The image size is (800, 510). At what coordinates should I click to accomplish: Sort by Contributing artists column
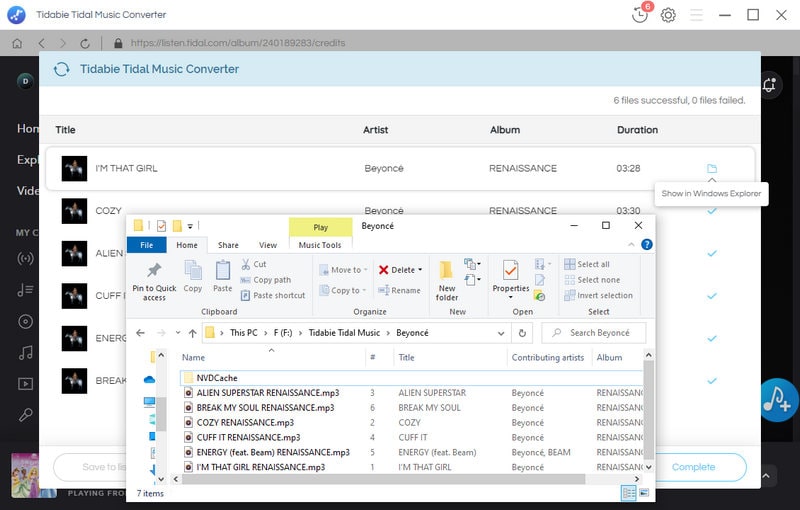[547, 358]
